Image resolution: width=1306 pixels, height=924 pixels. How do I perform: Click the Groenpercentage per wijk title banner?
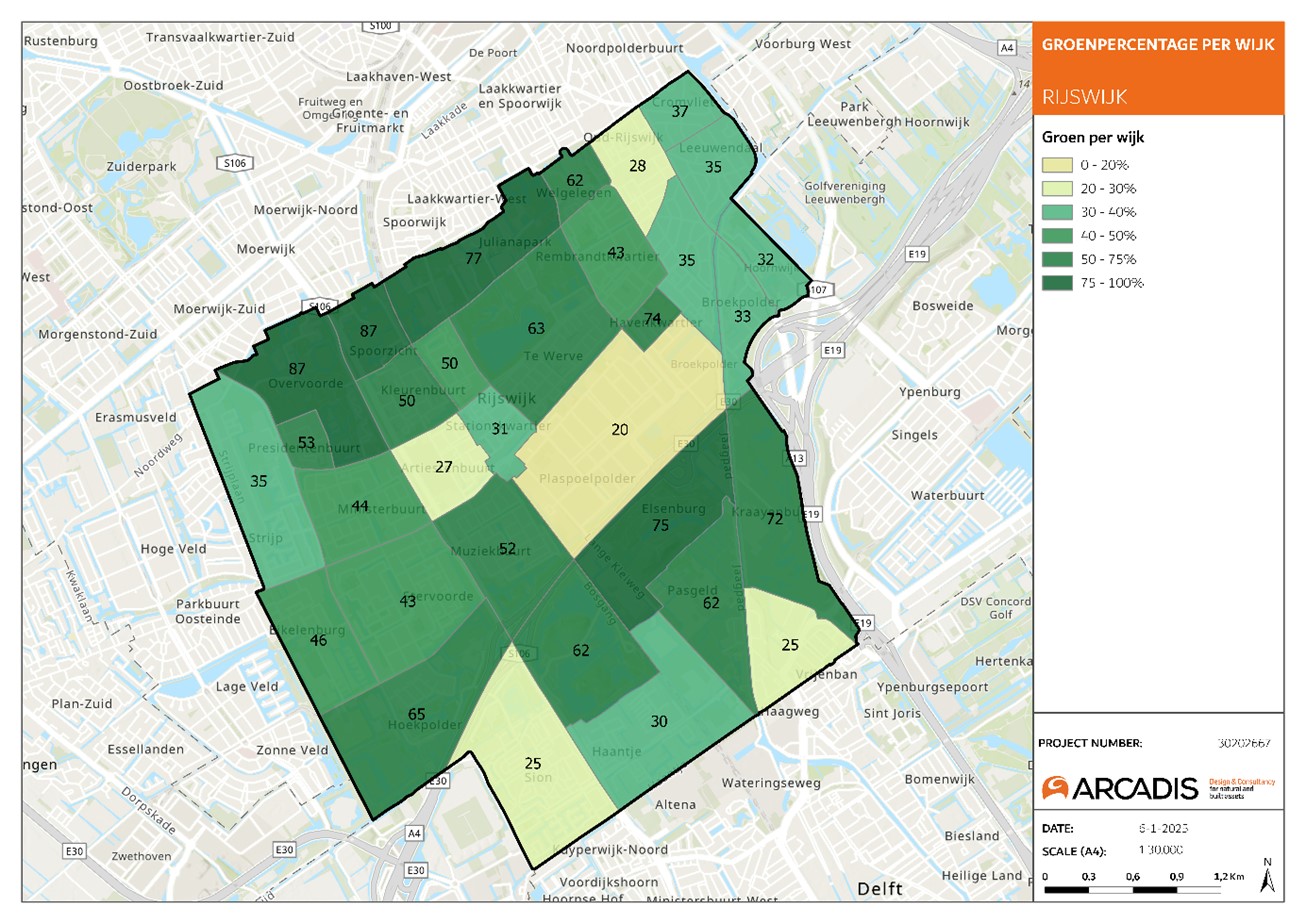point(1157,45)
